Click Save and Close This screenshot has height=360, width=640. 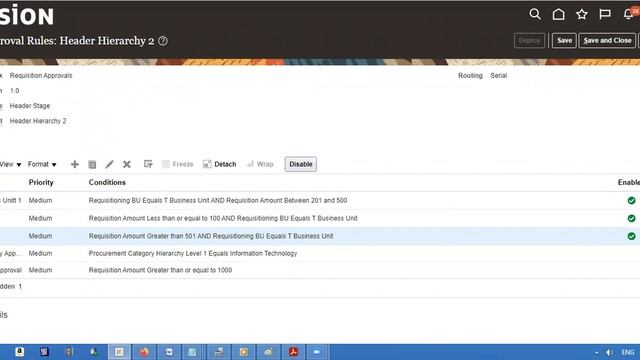tap(607, 40)
